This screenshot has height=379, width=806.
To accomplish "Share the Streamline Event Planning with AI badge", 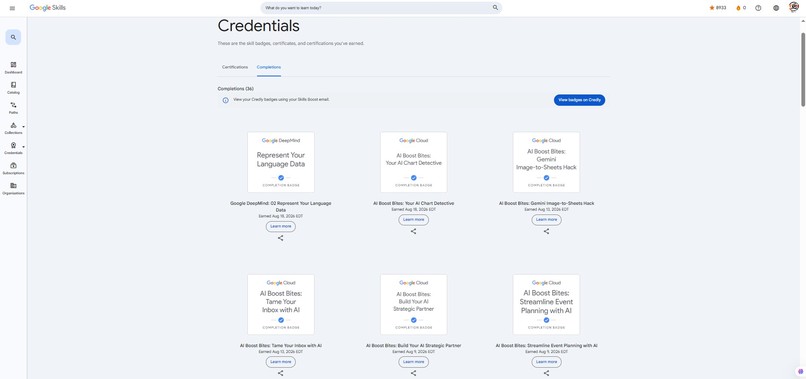I will click(x=546, y=373).
